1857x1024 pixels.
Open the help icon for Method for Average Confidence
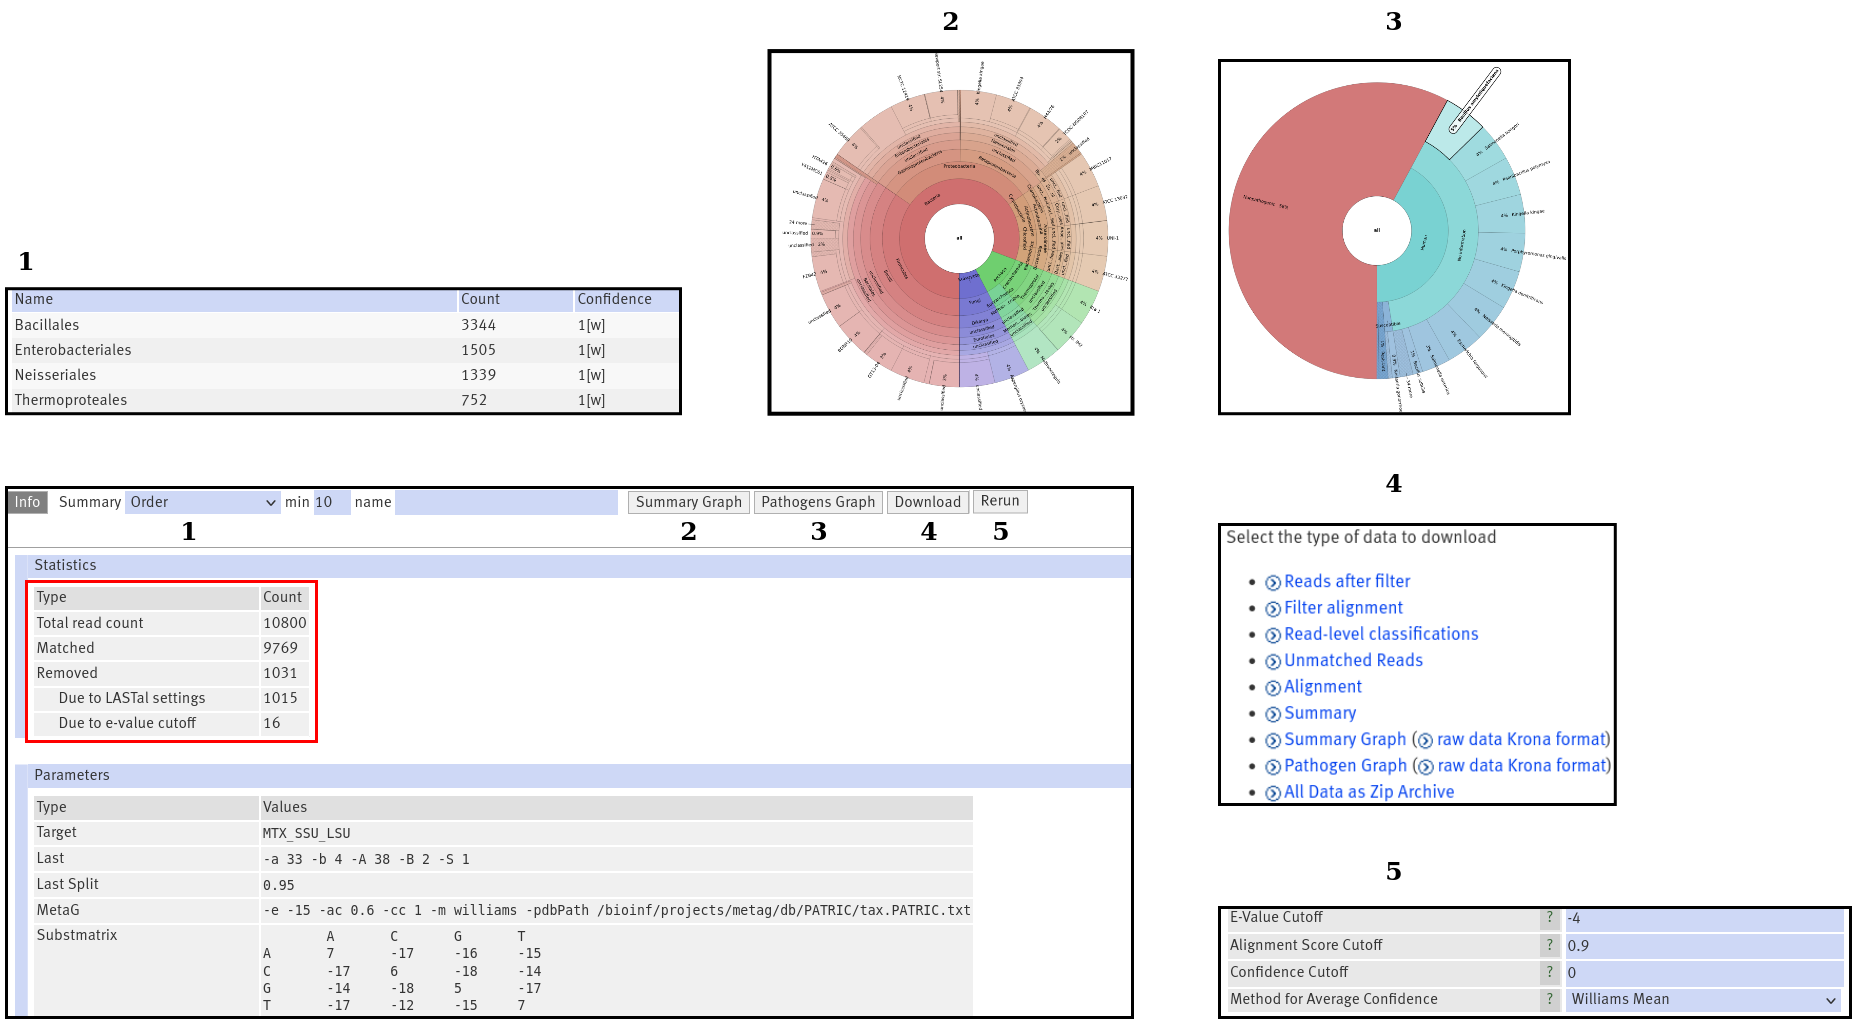pos(1550,999)
